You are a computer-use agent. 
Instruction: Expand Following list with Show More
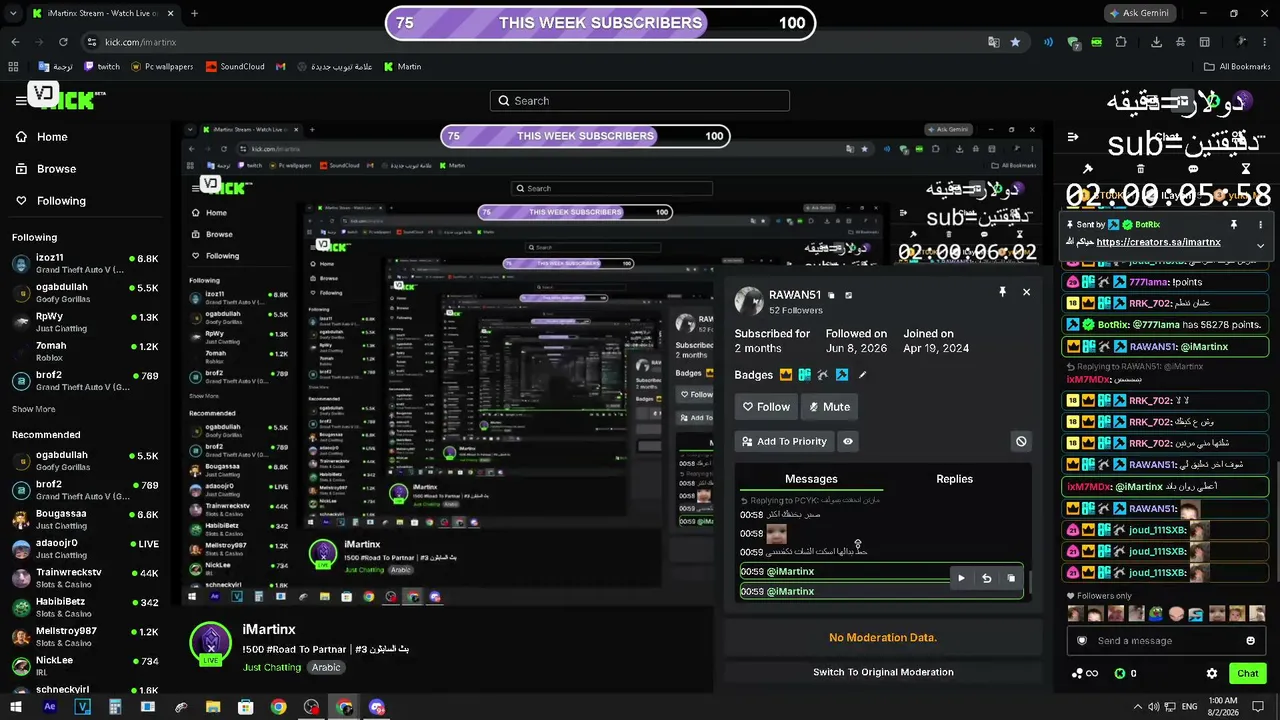(x=33, y=409)
